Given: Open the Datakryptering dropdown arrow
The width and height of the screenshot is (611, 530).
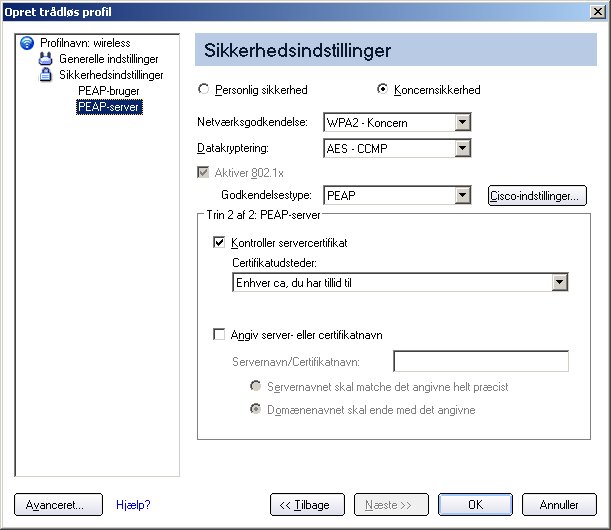Looking at the screenshot, I should [462, 148].
